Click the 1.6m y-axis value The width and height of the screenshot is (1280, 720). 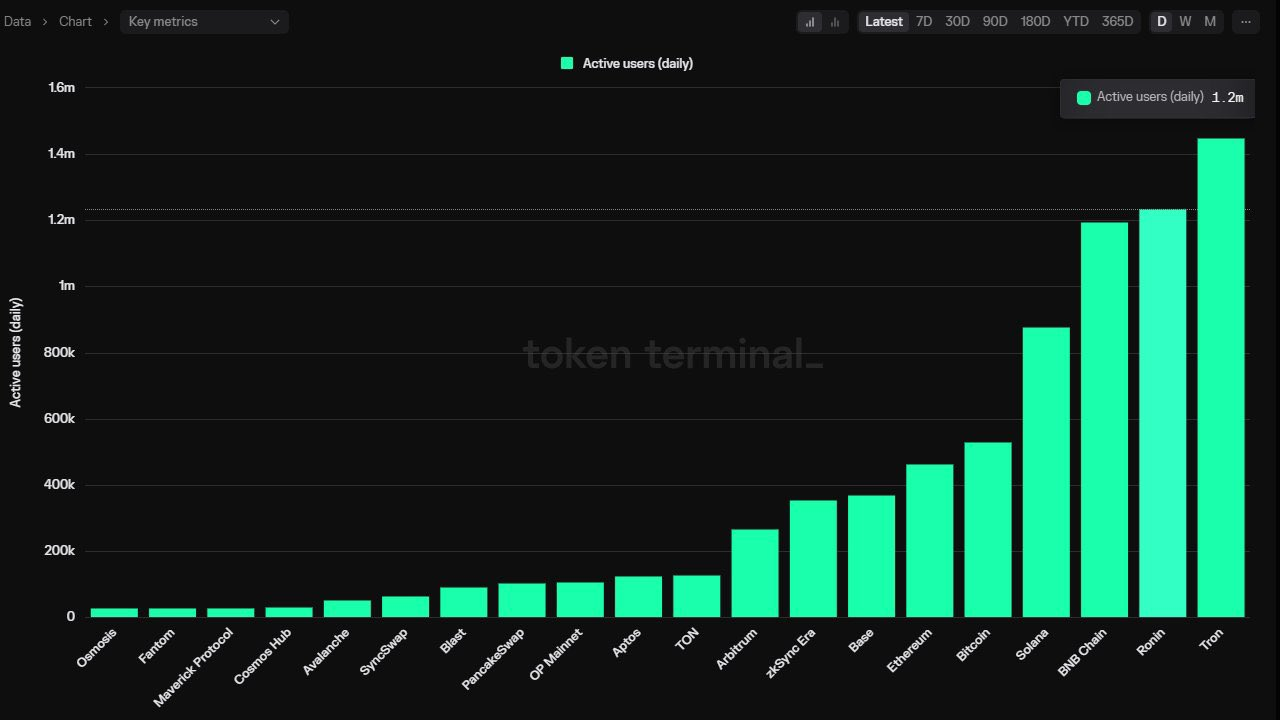coord(62,88)
